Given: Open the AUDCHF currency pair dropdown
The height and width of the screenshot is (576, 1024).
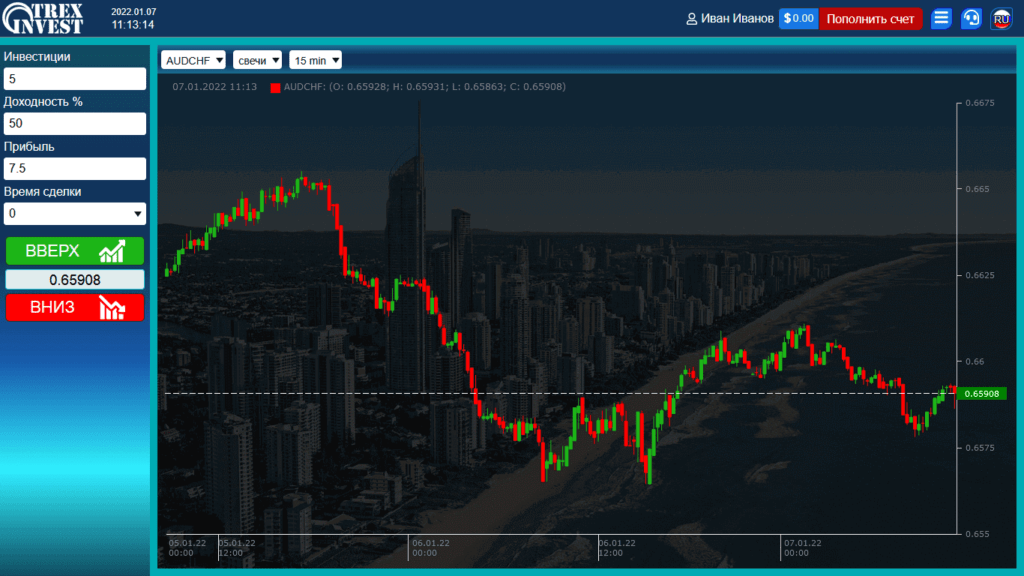Looking at the screenshot, I should coord(193,60).
